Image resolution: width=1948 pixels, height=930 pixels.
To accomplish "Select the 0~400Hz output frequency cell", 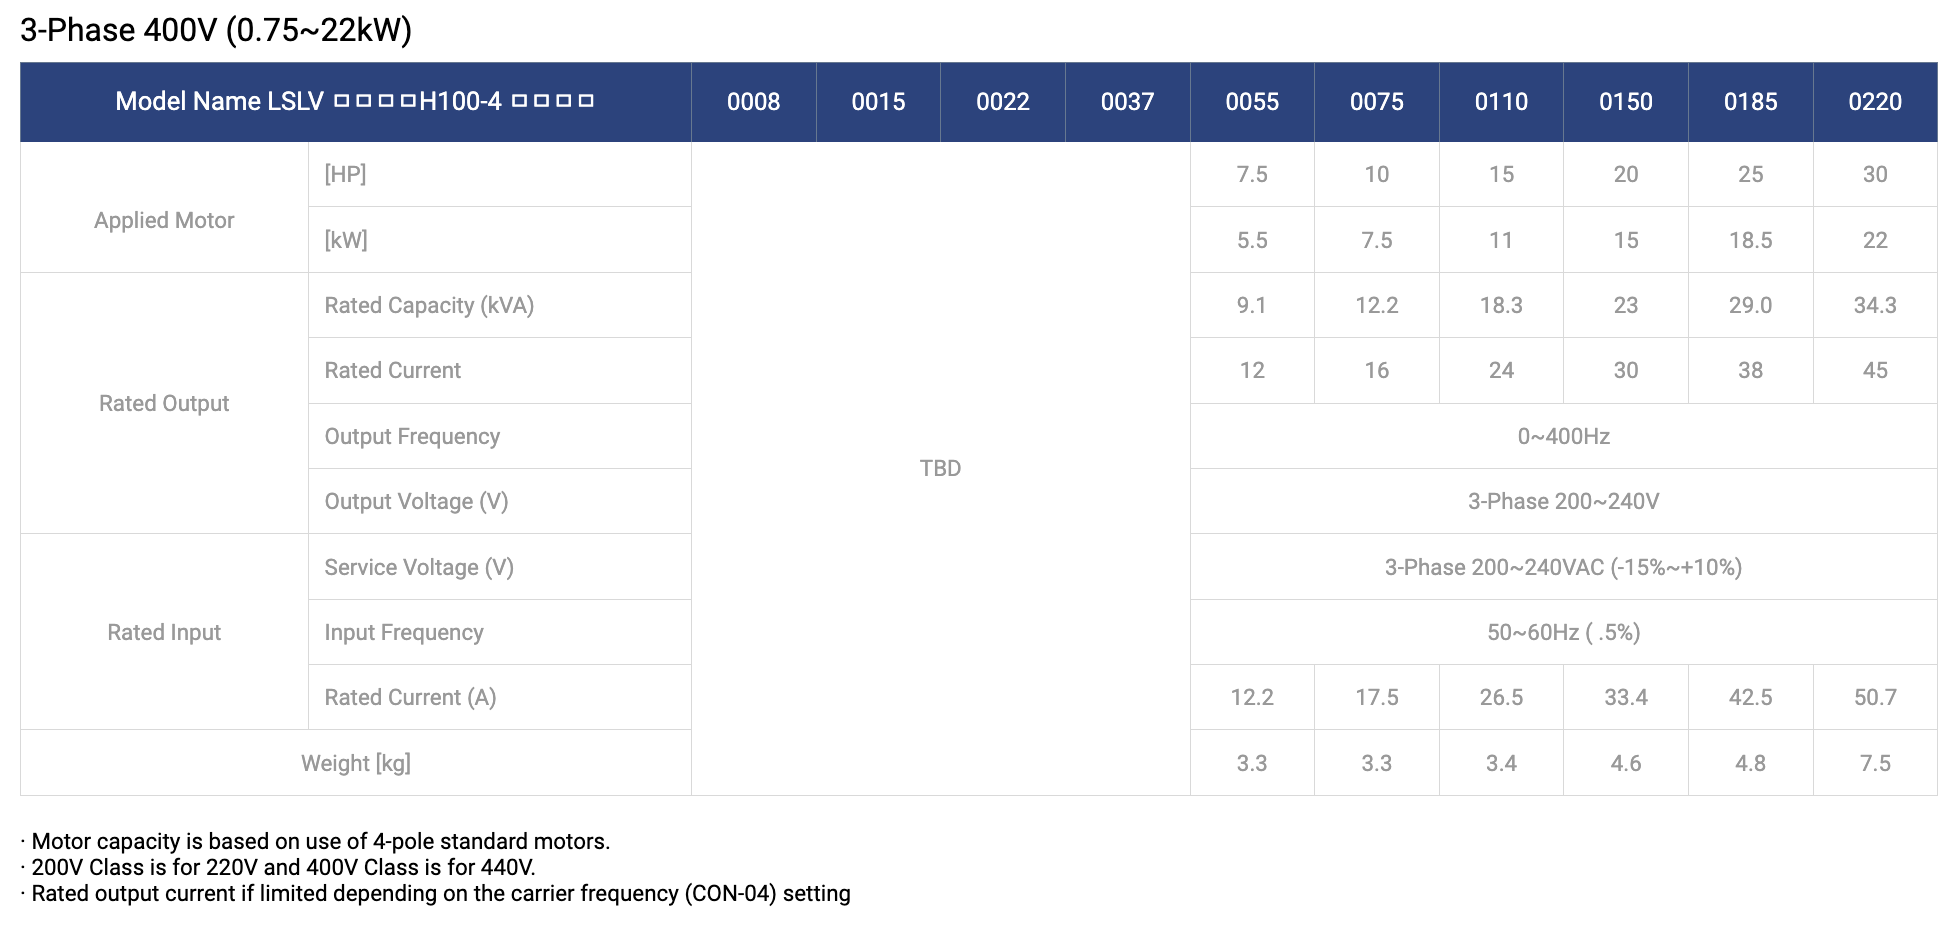I will (1564, 436).
